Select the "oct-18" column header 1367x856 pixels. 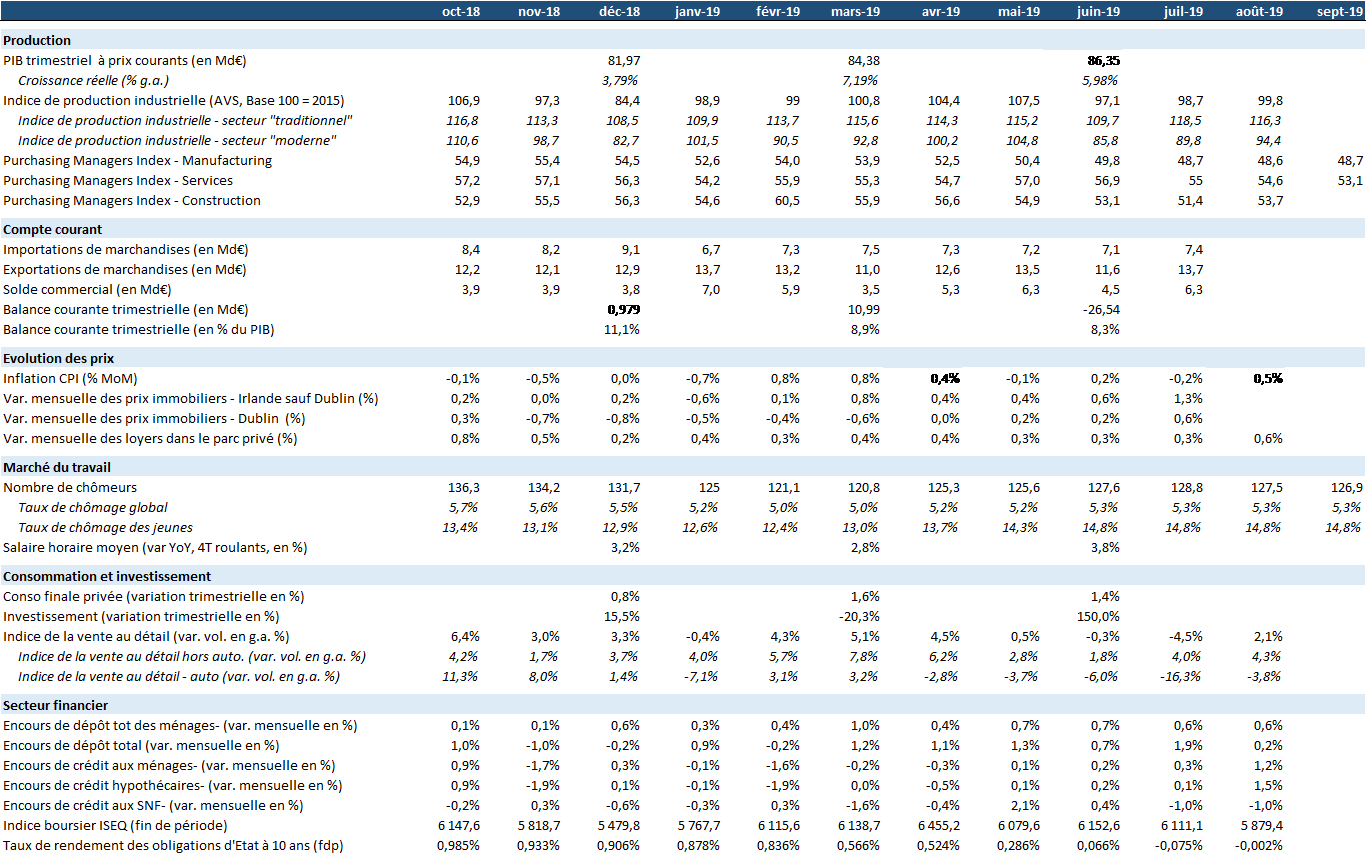[x=461, y=11]
